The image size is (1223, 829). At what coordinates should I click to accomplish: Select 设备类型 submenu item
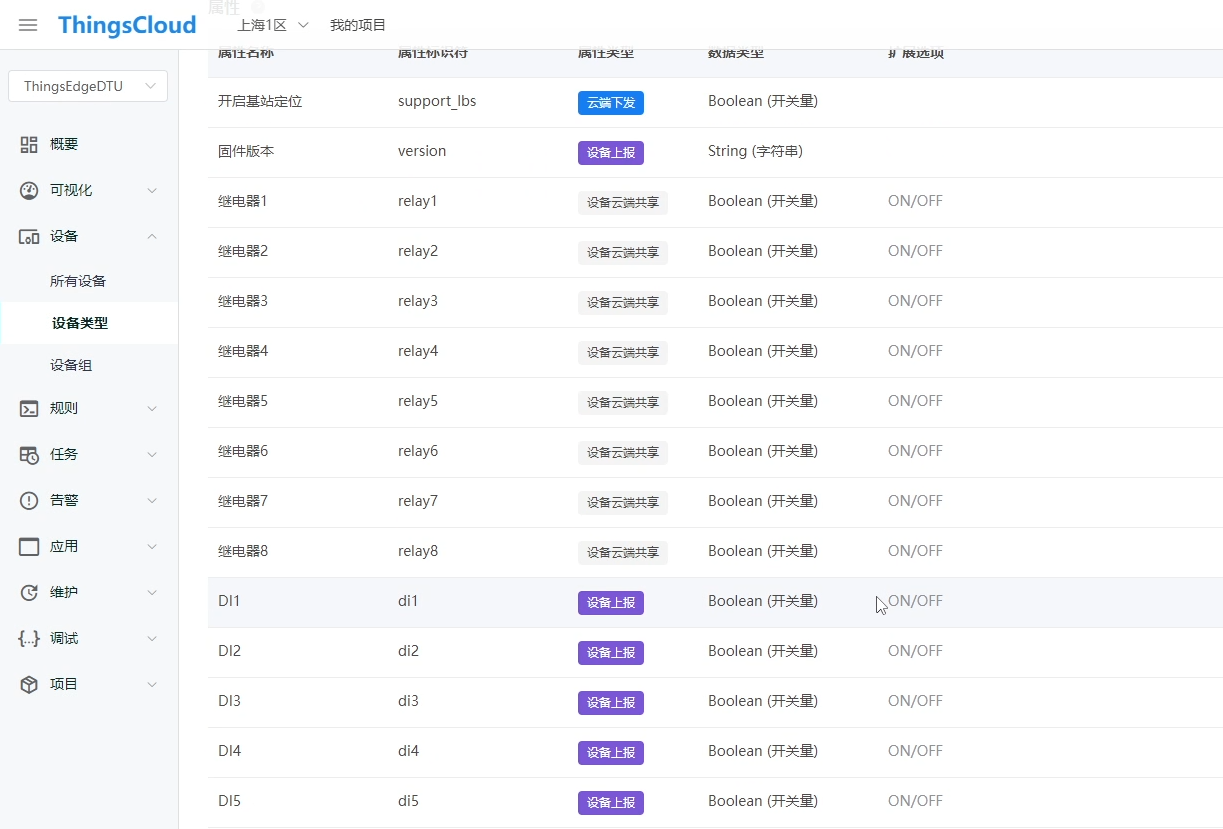pyautogui.click(x=80, y=323)
